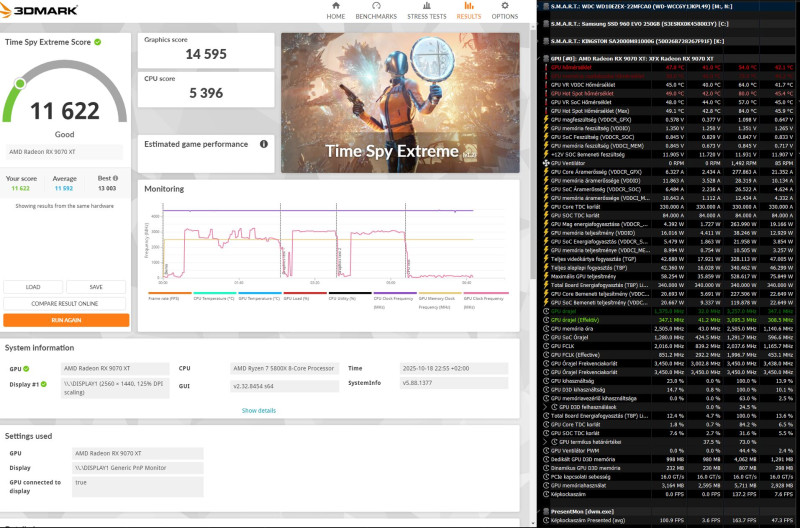Open the Show details link

259,410
